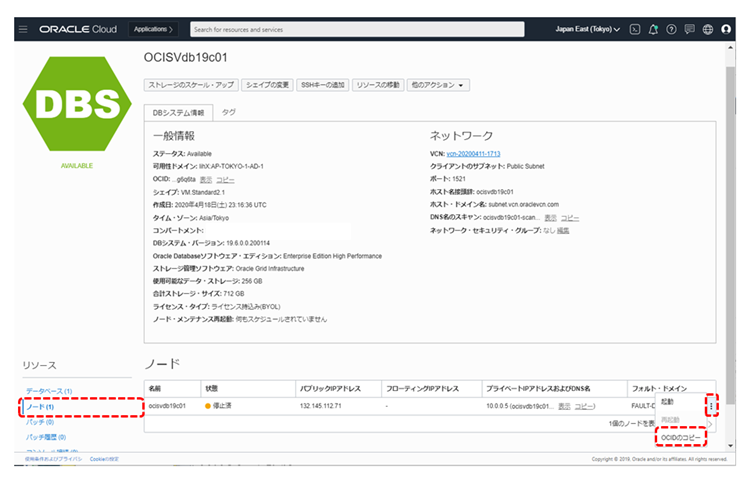Click the ストレージのスケール・アップ button
750x484 pixels.
(x=192, y=86)
